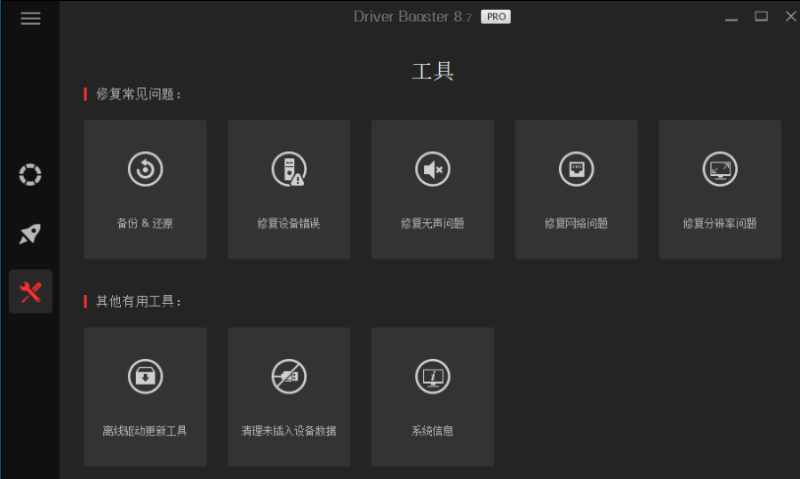Screen dimensions: 800x479
Task: Open 系统信息 label
Action: coord(433,431)
